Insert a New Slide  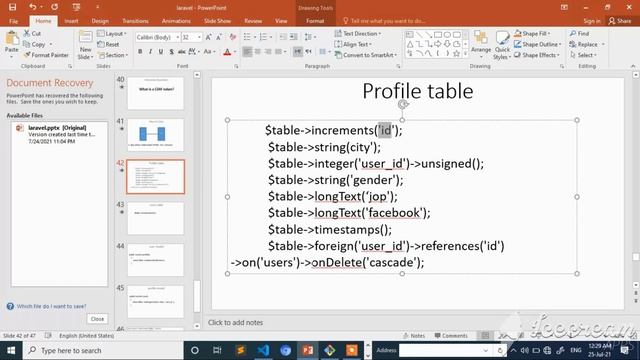click(85, 45)
